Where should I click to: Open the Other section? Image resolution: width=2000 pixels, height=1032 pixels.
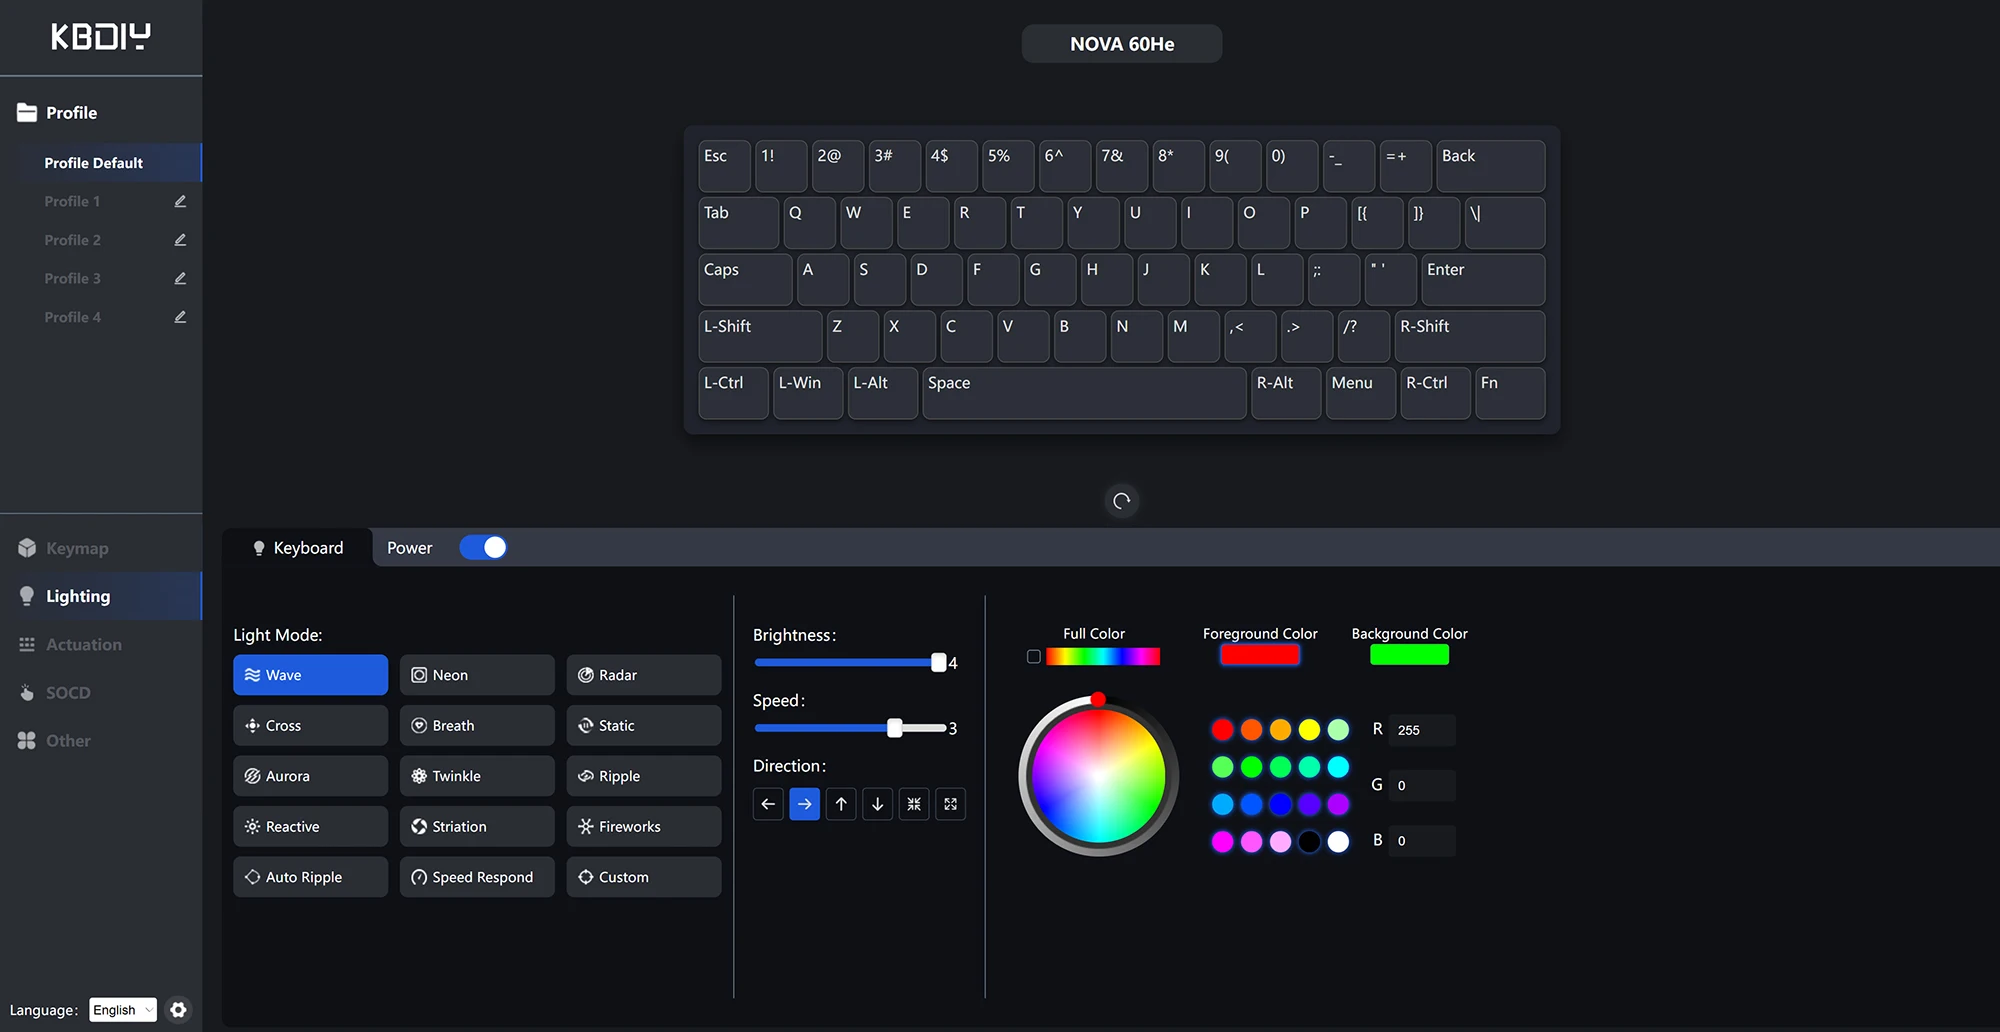pyautogui.click(x=100, y=741)
